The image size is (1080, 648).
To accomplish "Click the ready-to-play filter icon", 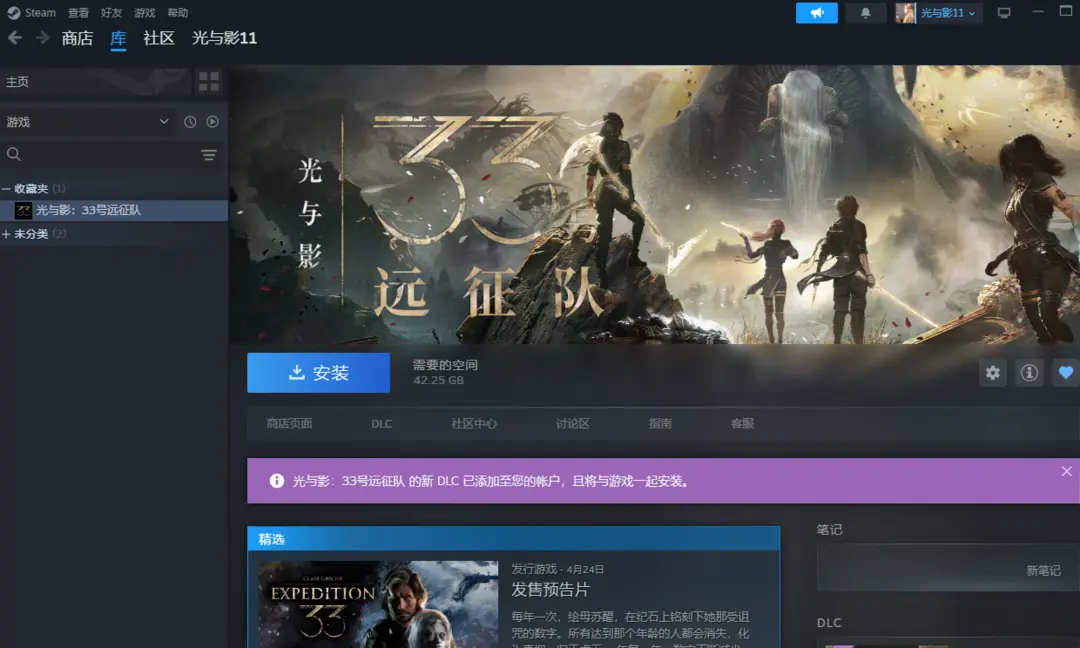I will tap(212, 122).
